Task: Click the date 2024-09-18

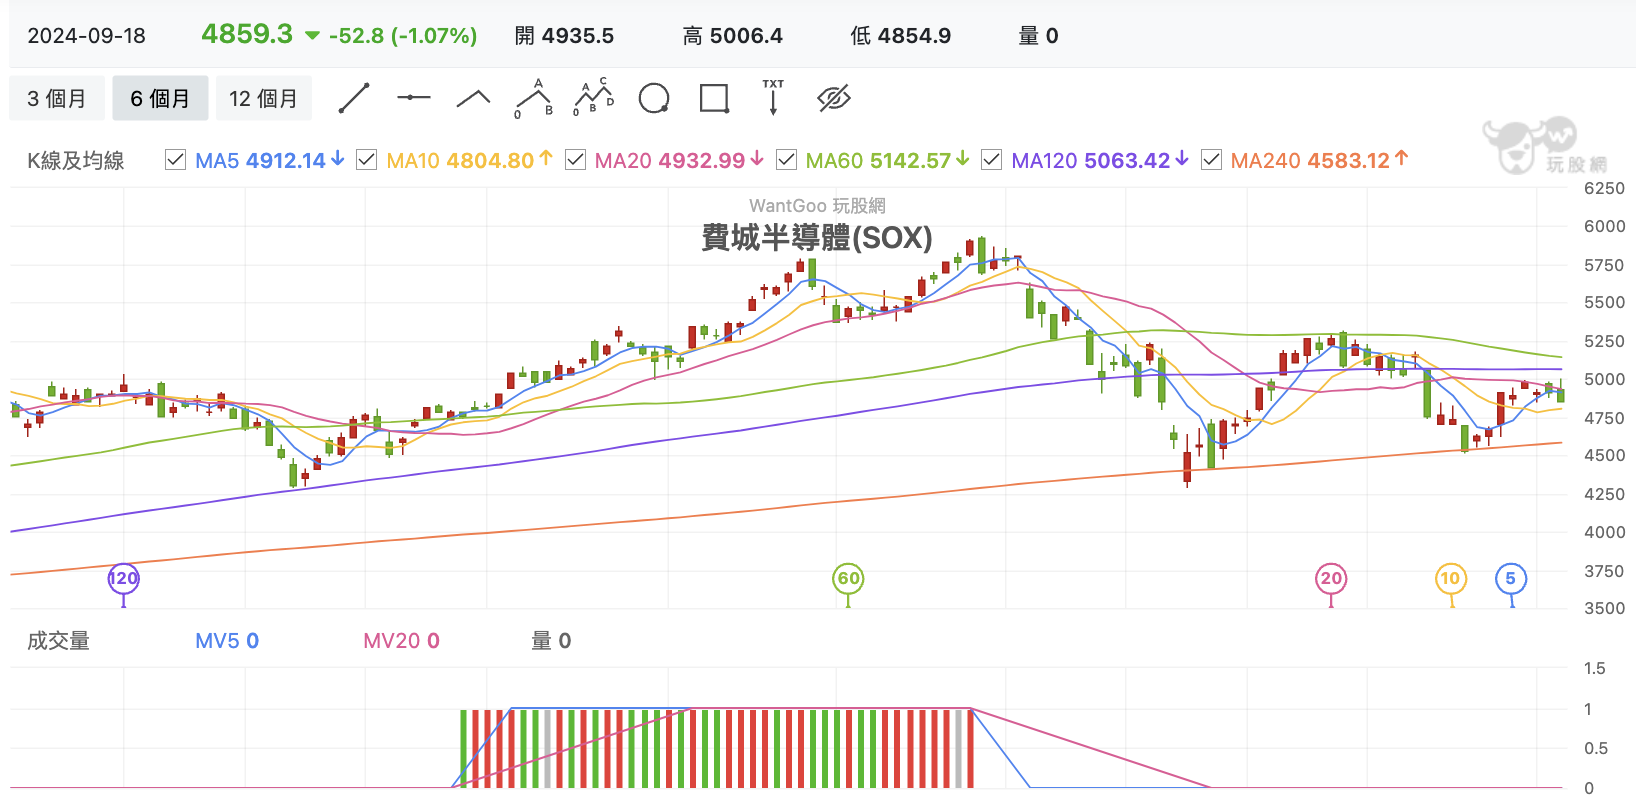Action: [x=87, y=36]
